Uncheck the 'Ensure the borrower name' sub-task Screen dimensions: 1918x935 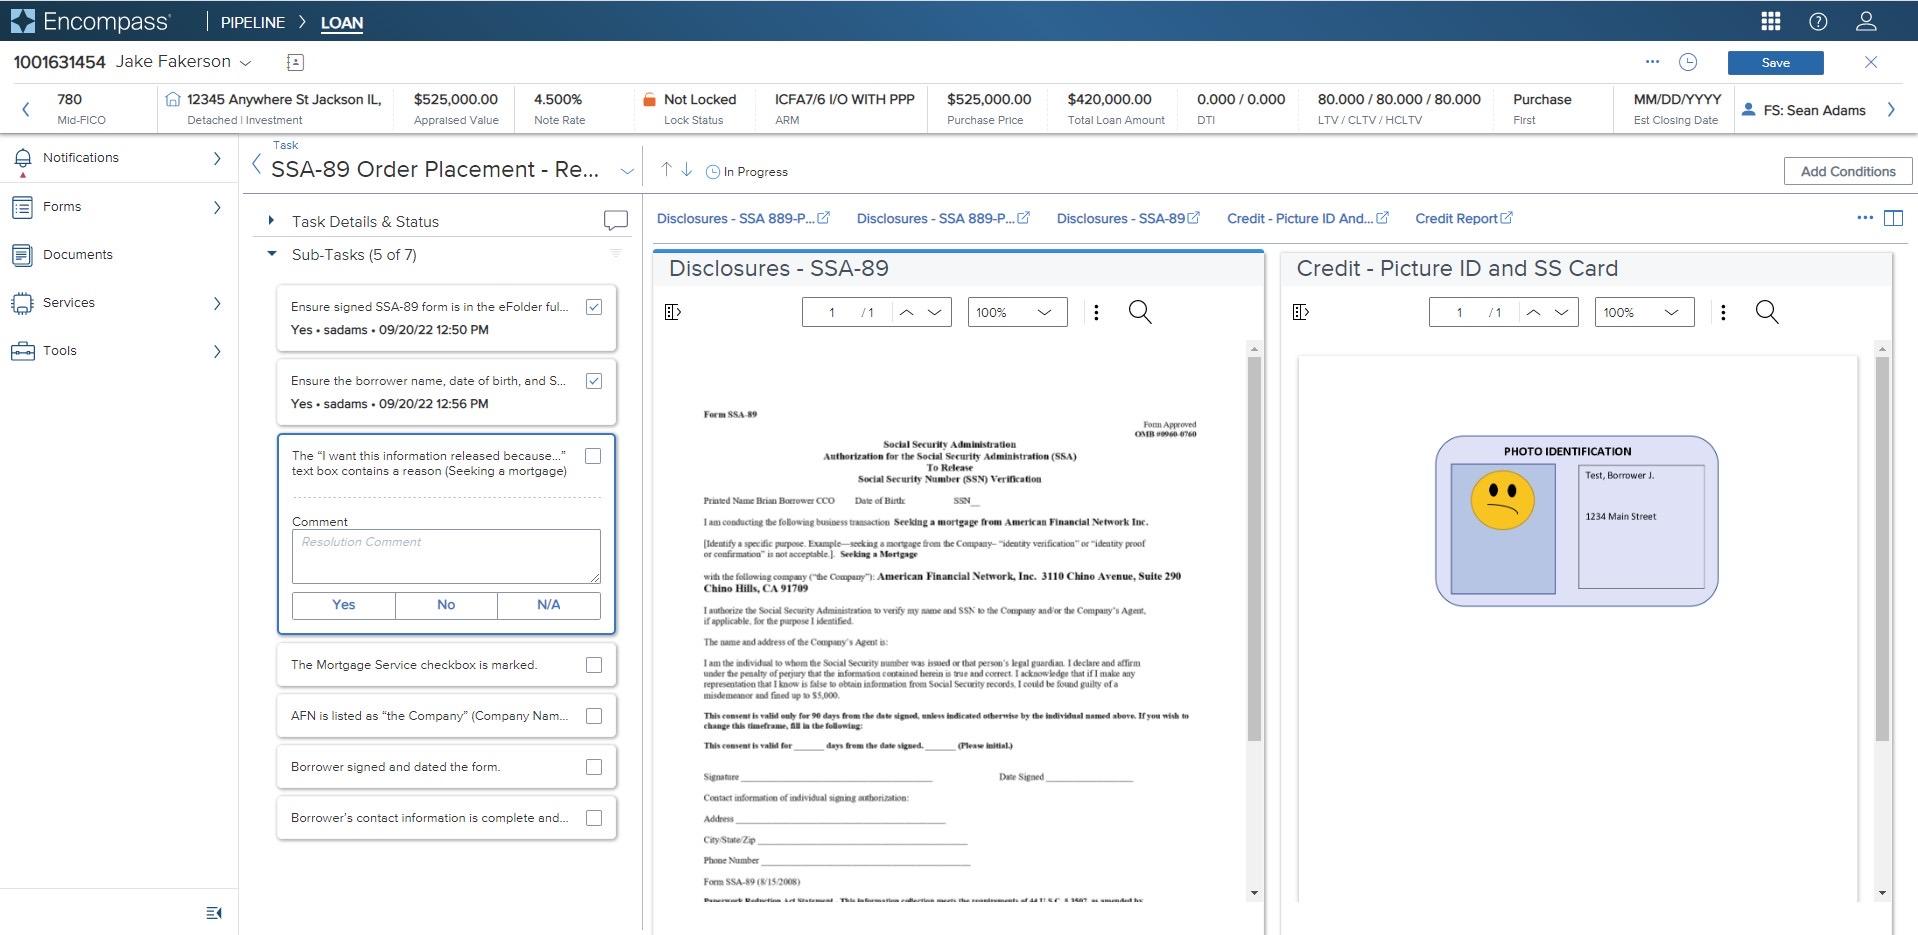(594, 381)
